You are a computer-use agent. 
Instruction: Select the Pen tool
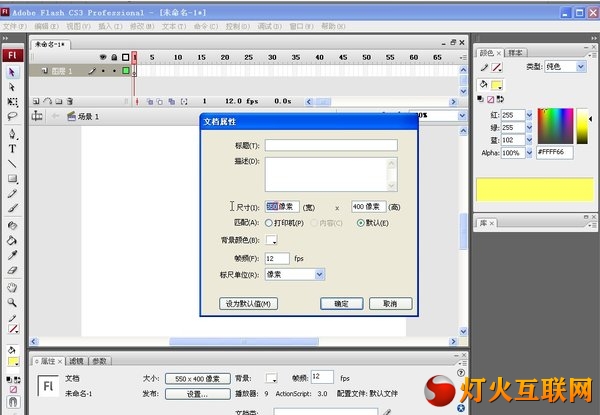click(12, 134)
